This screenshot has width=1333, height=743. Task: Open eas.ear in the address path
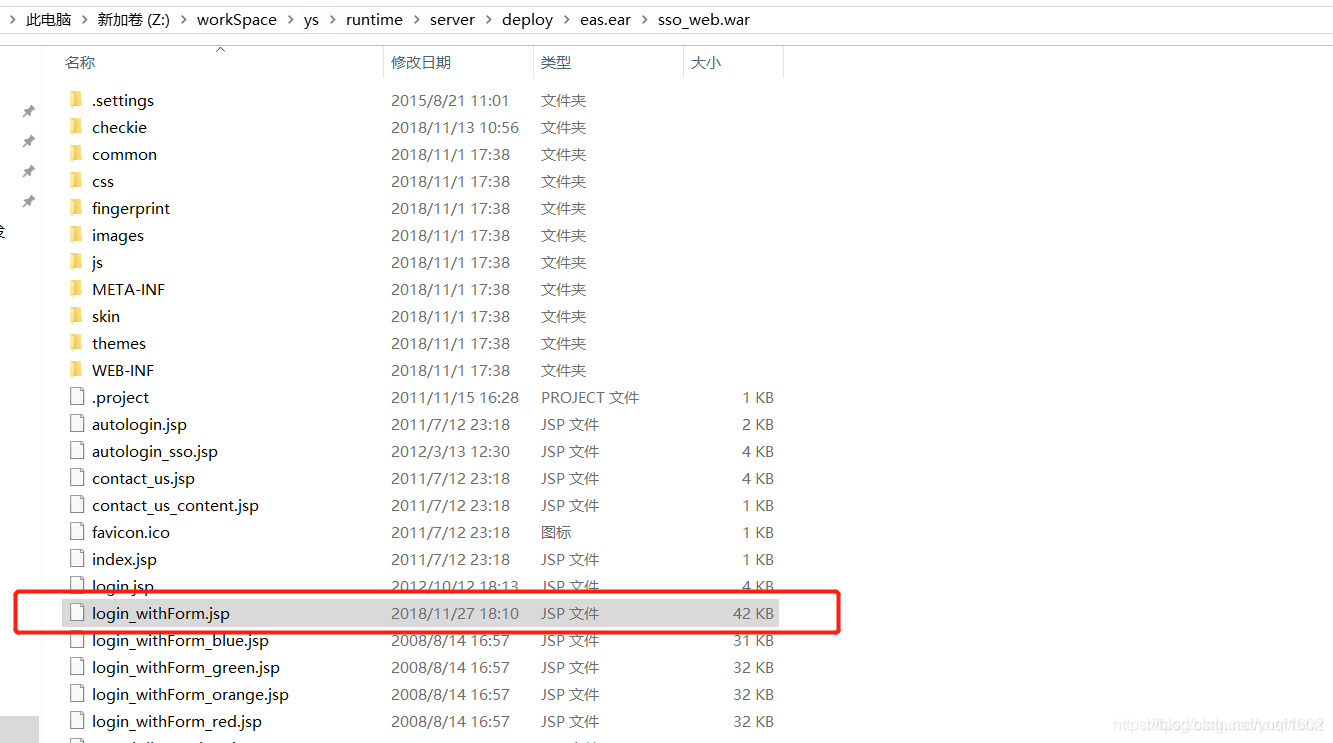pyautogui.click(x=605, y=20)
